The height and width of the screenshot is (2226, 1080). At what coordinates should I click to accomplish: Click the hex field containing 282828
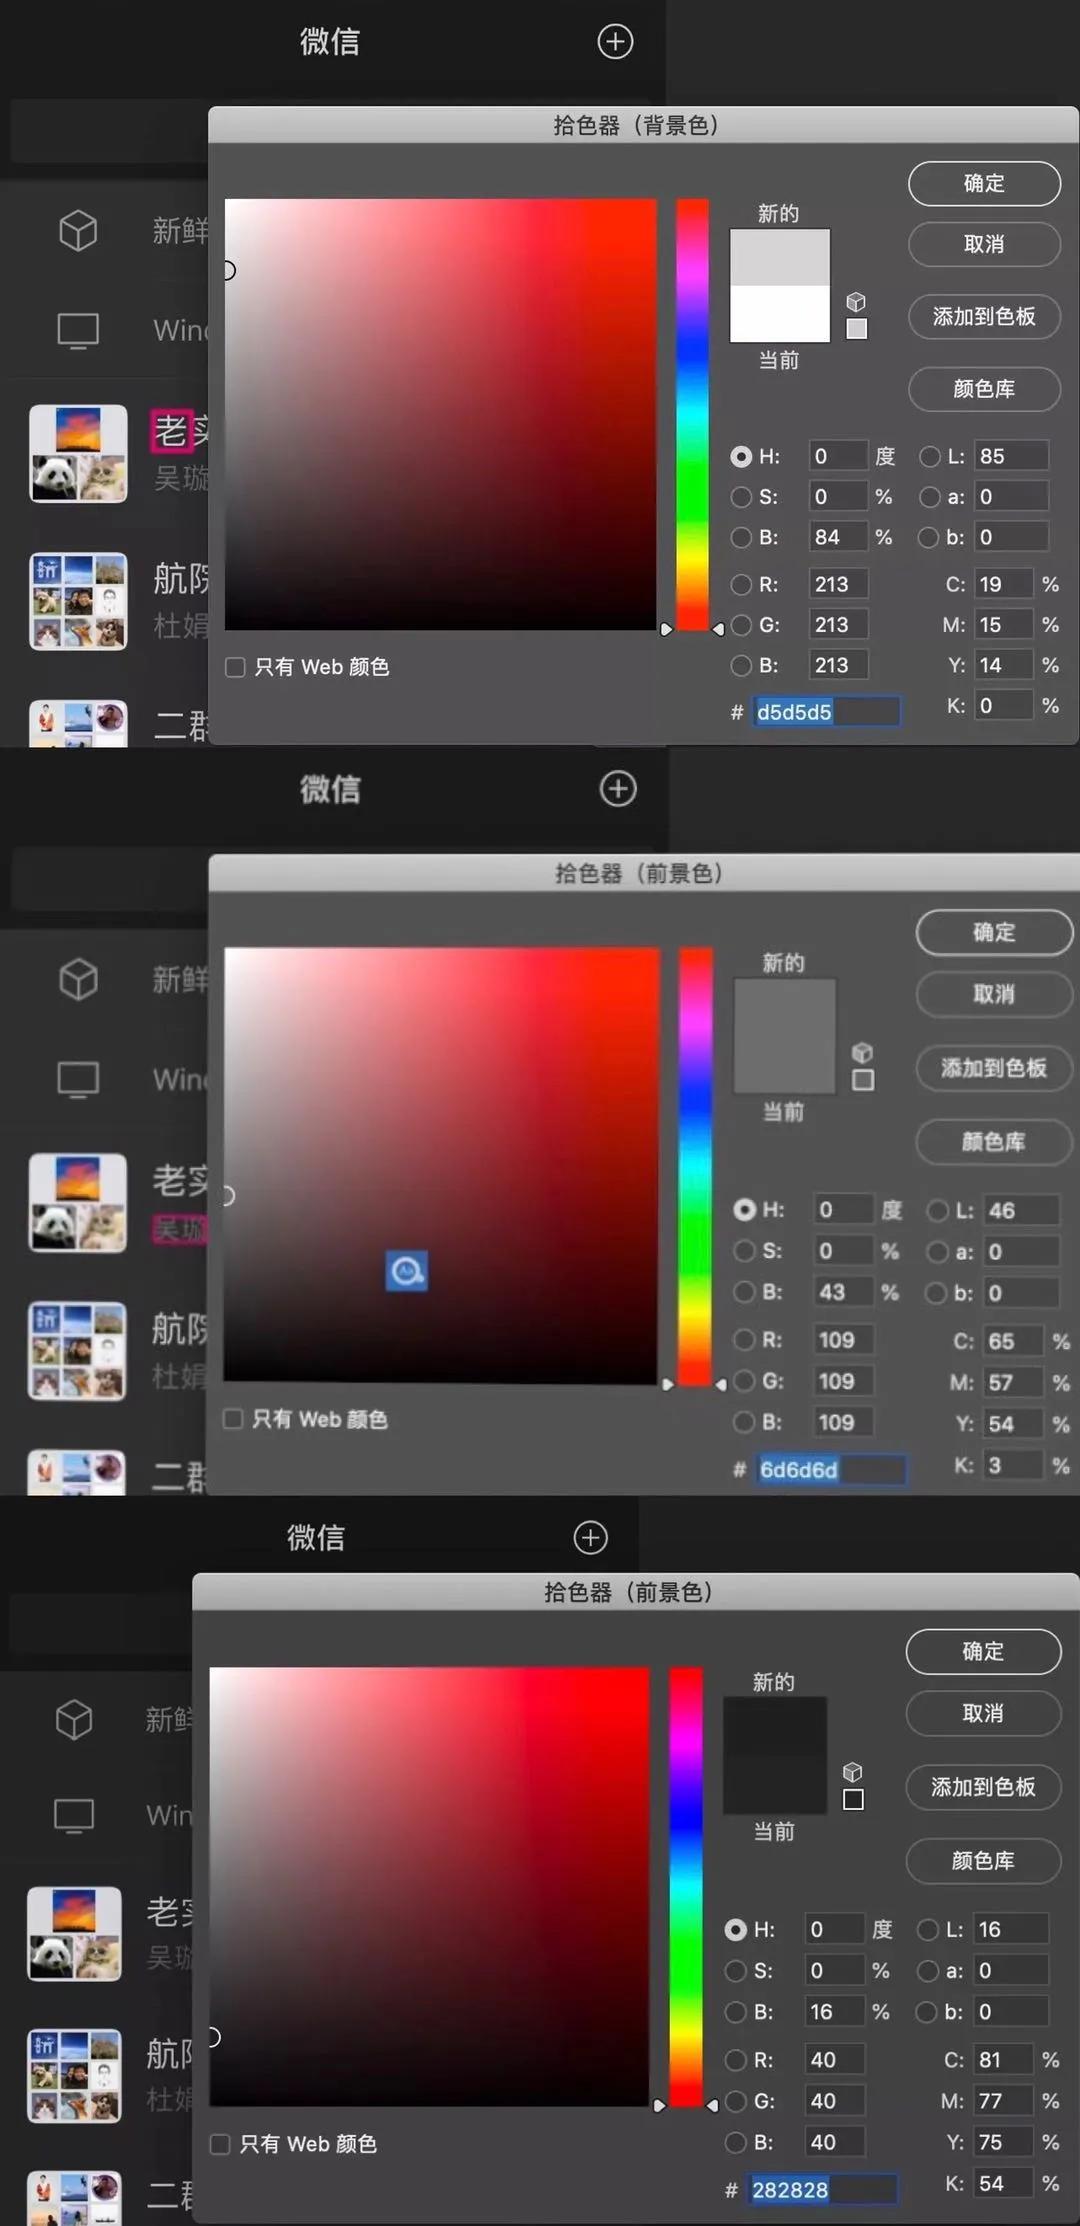[x=823, y=2190]
